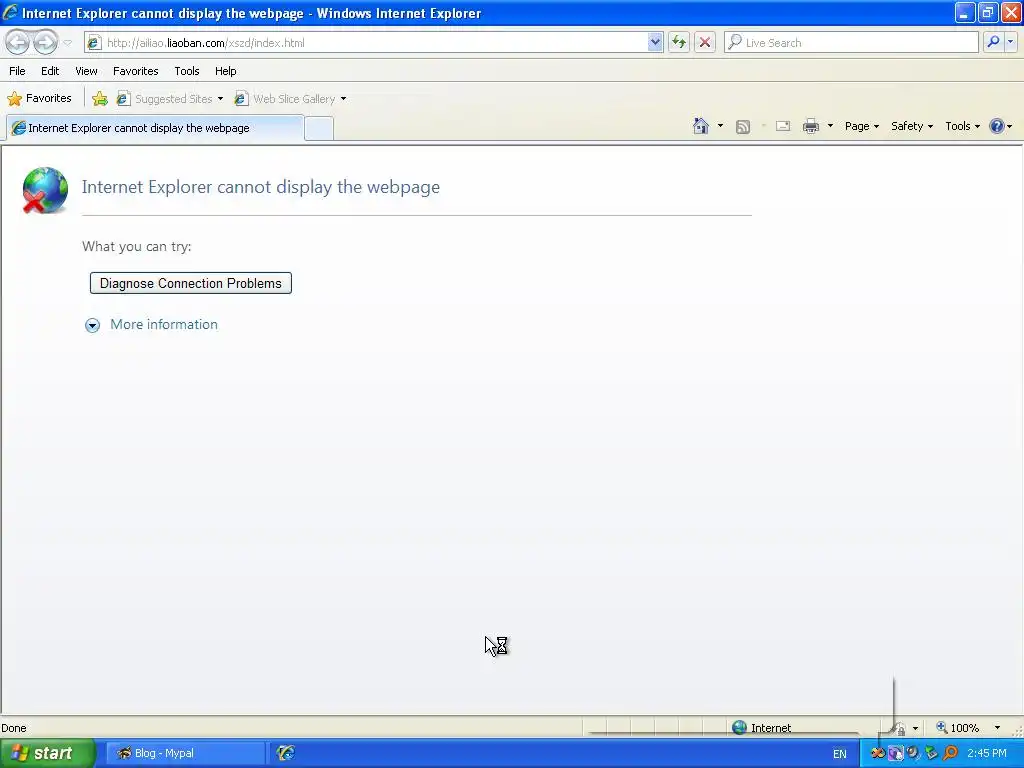Switch to Blog - Mypal taskbar window
The height and width of the screenshot is (768, 1024).
[x=185, y=753]
